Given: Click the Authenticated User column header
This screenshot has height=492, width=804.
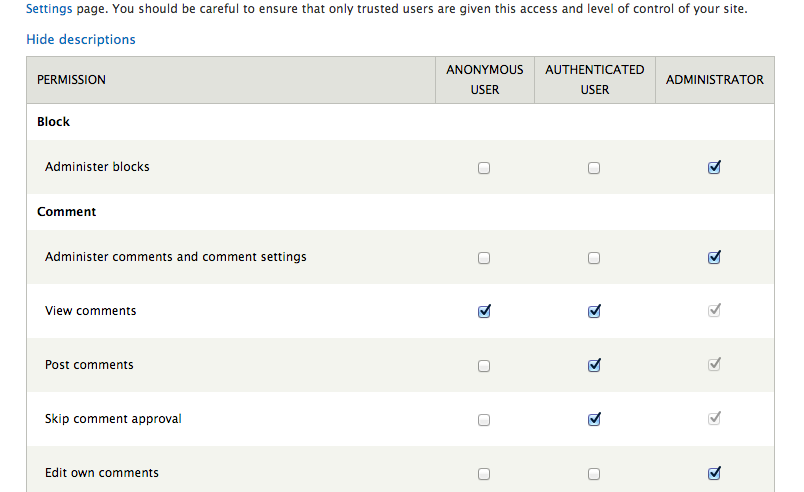Looking at the screenshot, I should (x=594, y=80).
